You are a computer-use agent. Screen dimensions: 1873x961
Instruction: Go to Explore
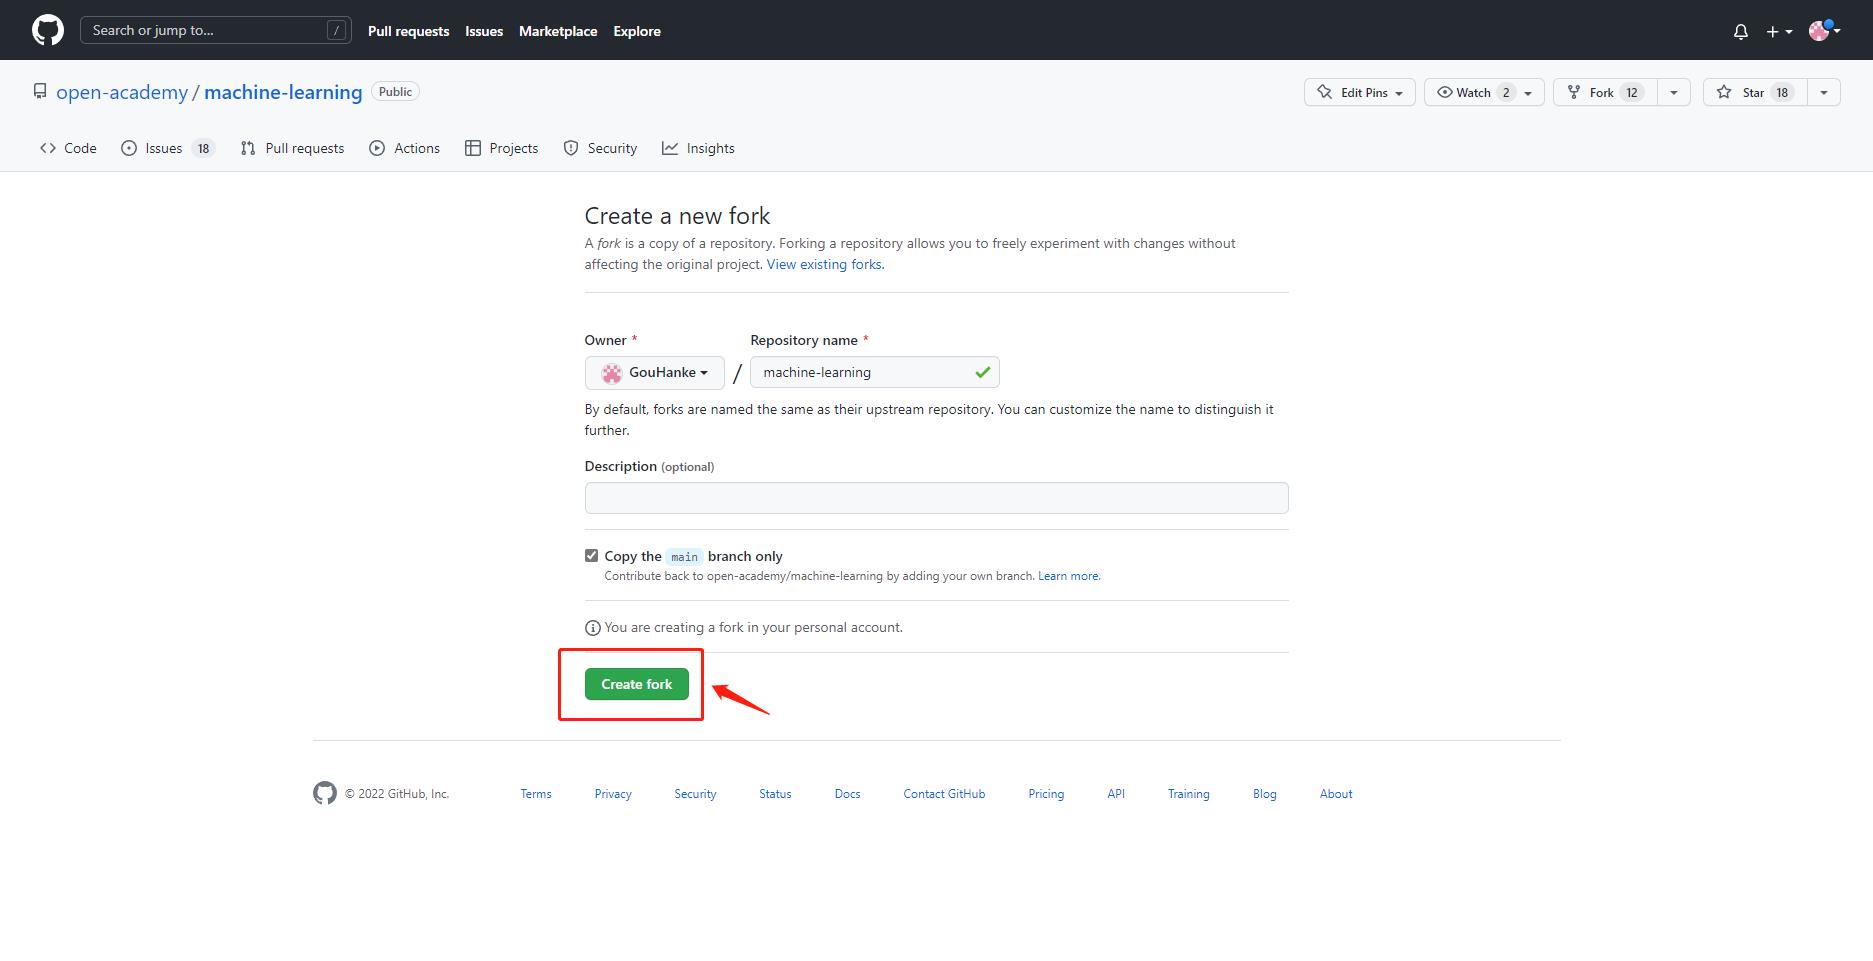click(x=637, y=31)
